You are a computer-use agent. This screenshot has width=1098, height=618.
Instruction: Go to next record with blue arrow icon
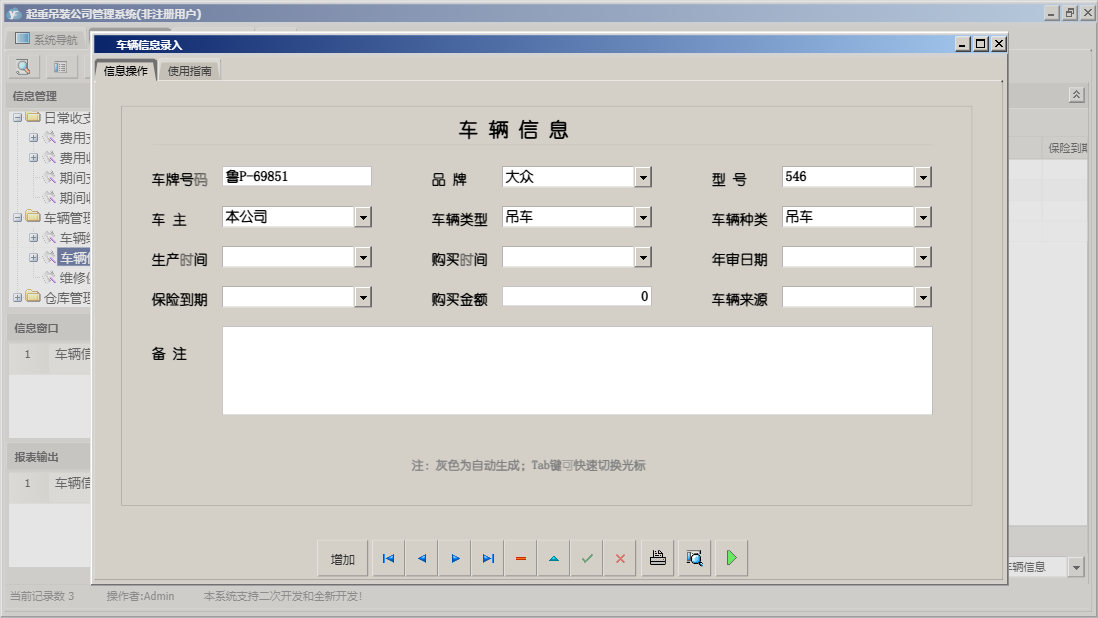pyautogui.click(x=454, y=558)
